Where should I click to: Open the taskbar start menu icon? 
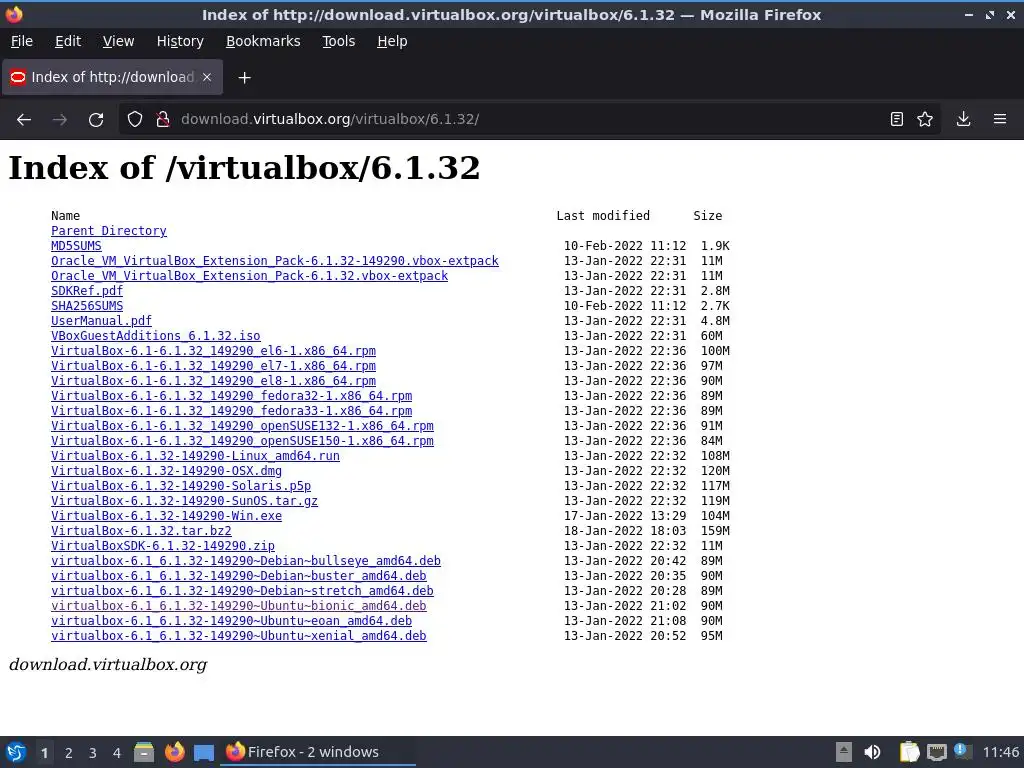coord(16,752)
